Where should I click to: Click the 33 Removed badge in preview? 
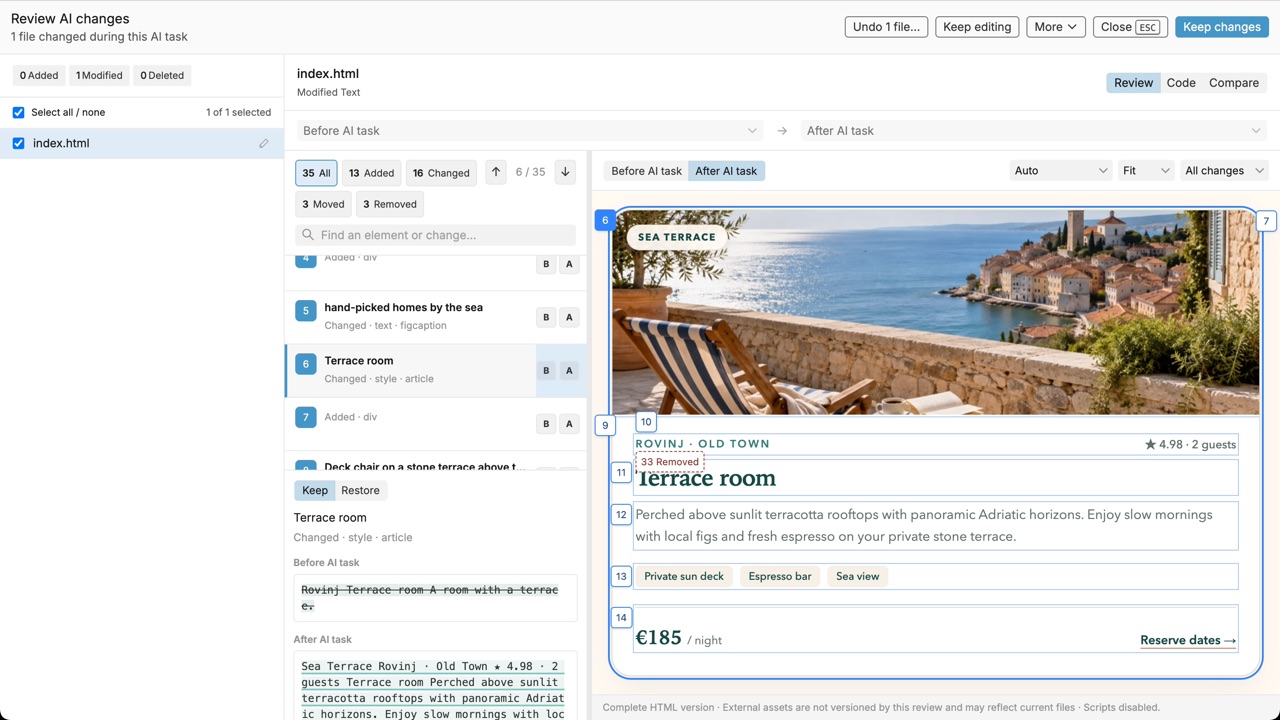click(670, 462)
